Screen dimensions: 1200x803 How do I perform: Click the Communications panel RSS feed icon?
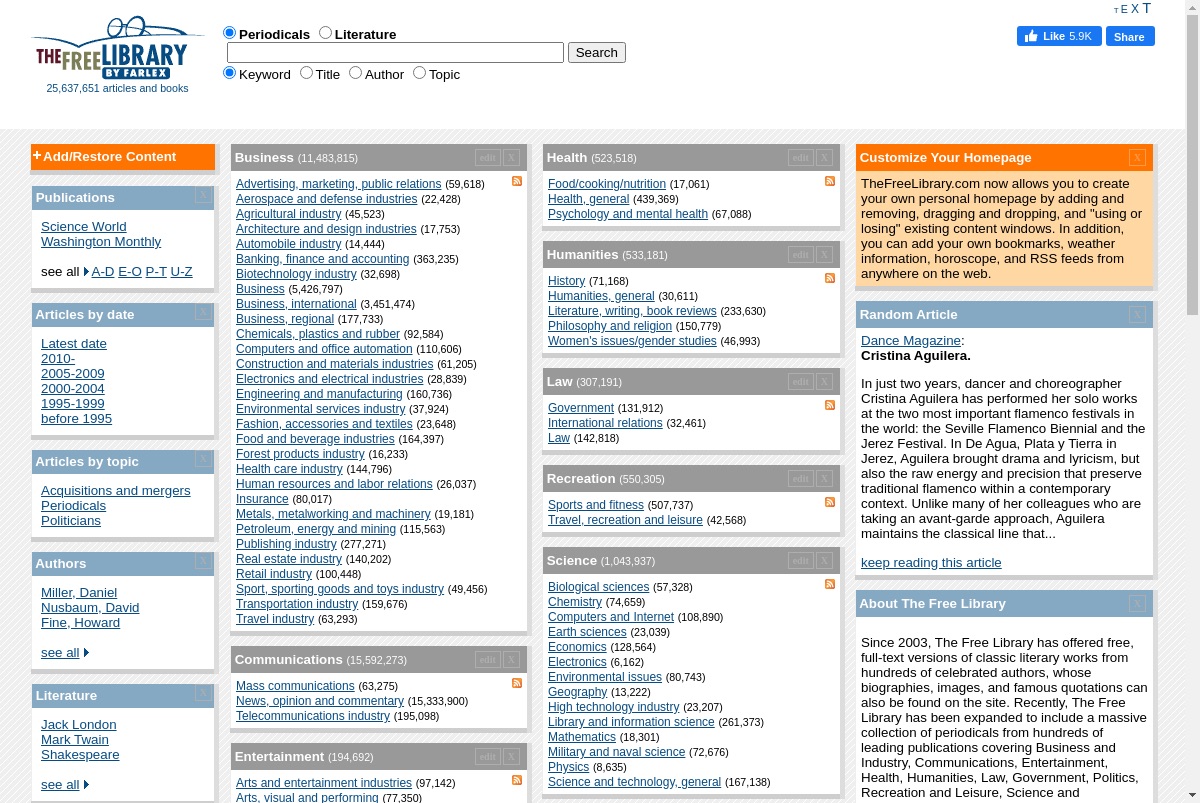click(517, 683)
